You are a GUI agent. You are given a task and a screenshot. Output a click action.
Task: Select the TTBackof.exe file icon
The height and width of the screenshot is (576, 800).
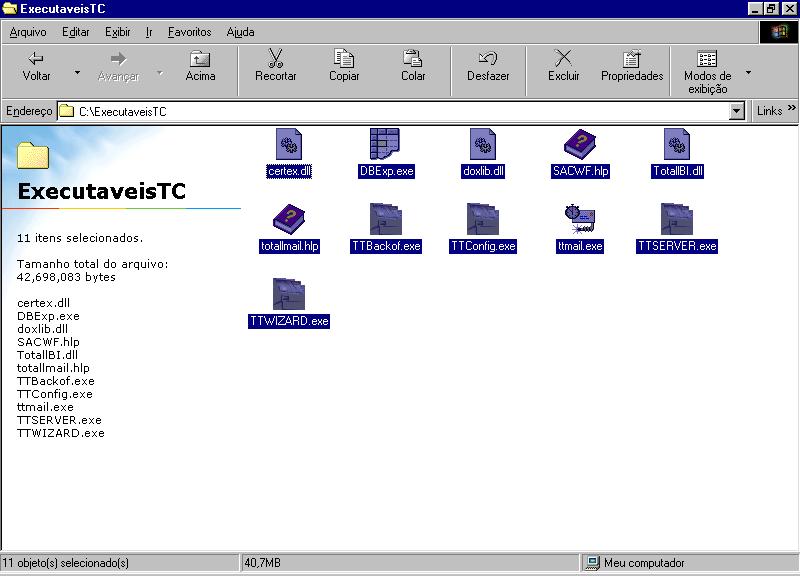point(386,219)
